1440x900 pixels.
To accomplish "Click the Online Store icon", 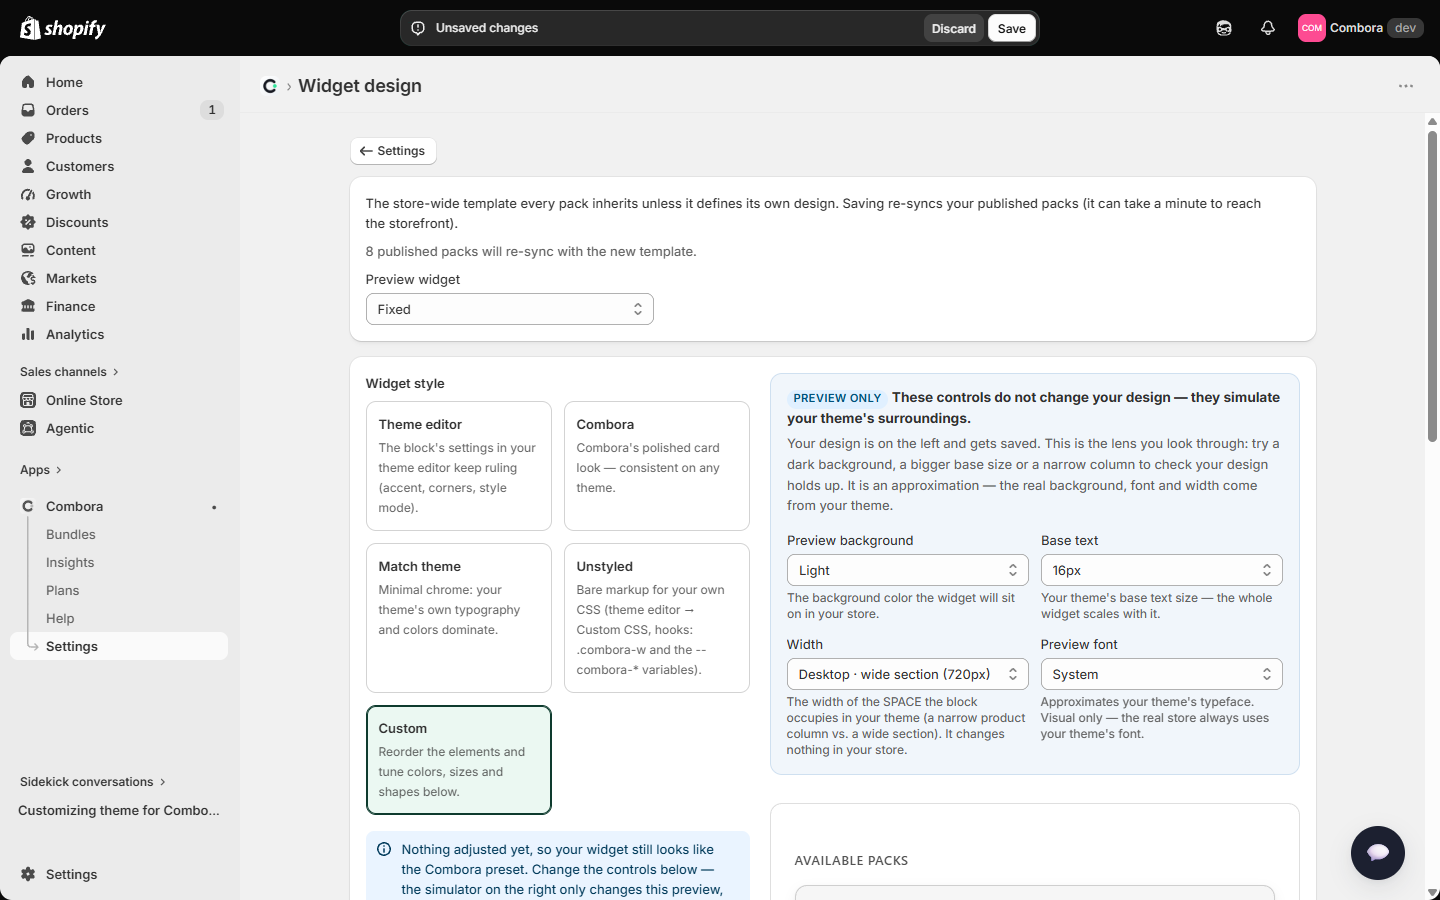I will point(28,400).
